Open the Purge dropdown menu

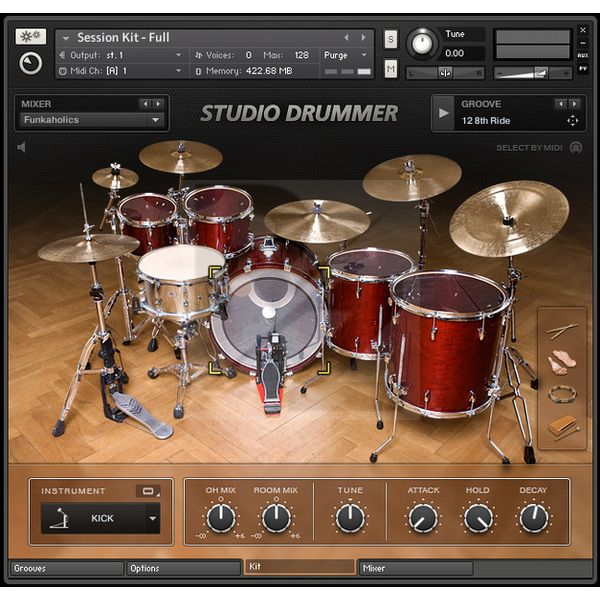click(x=346, y=55)
